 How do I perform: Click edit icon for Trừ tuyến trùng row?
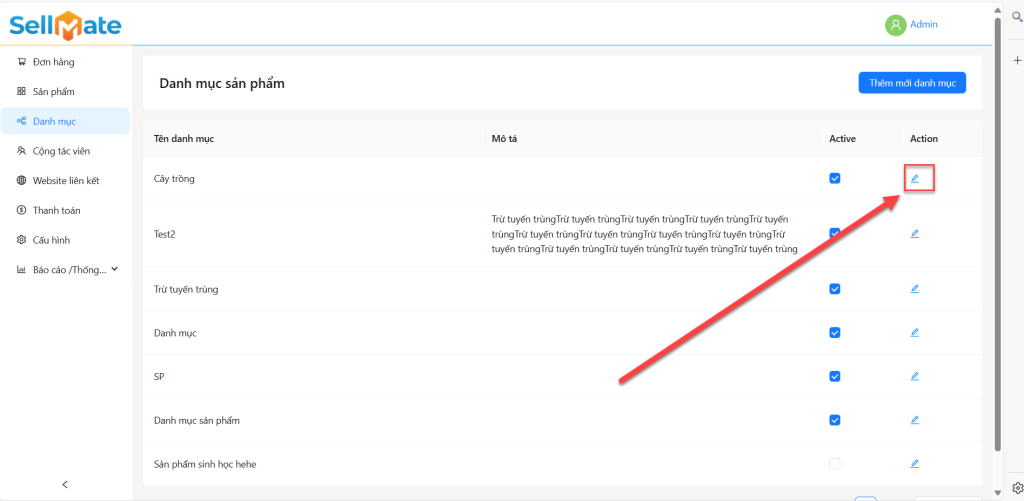click(914, 289)
